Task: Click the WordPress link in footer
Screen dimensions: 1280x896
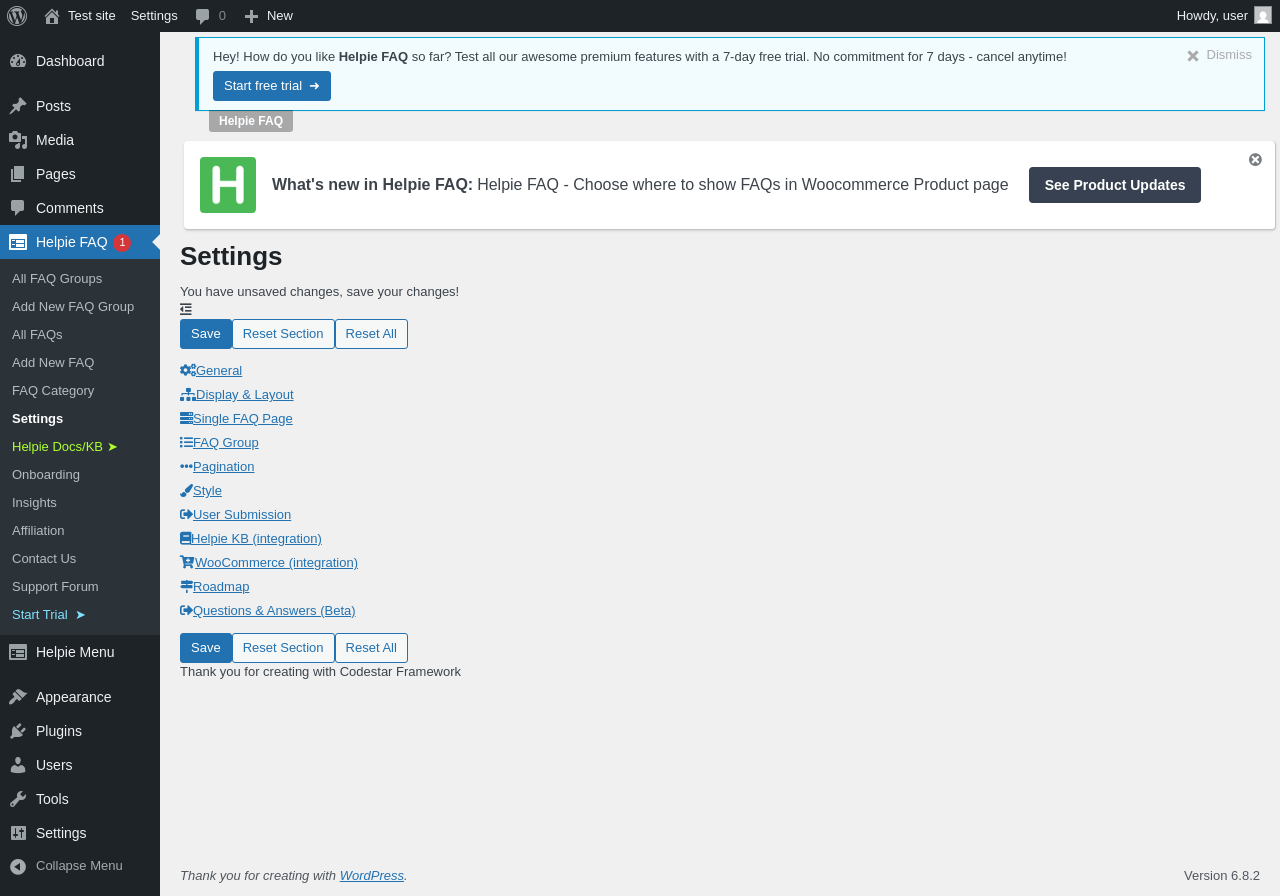Action: (372, 876)
